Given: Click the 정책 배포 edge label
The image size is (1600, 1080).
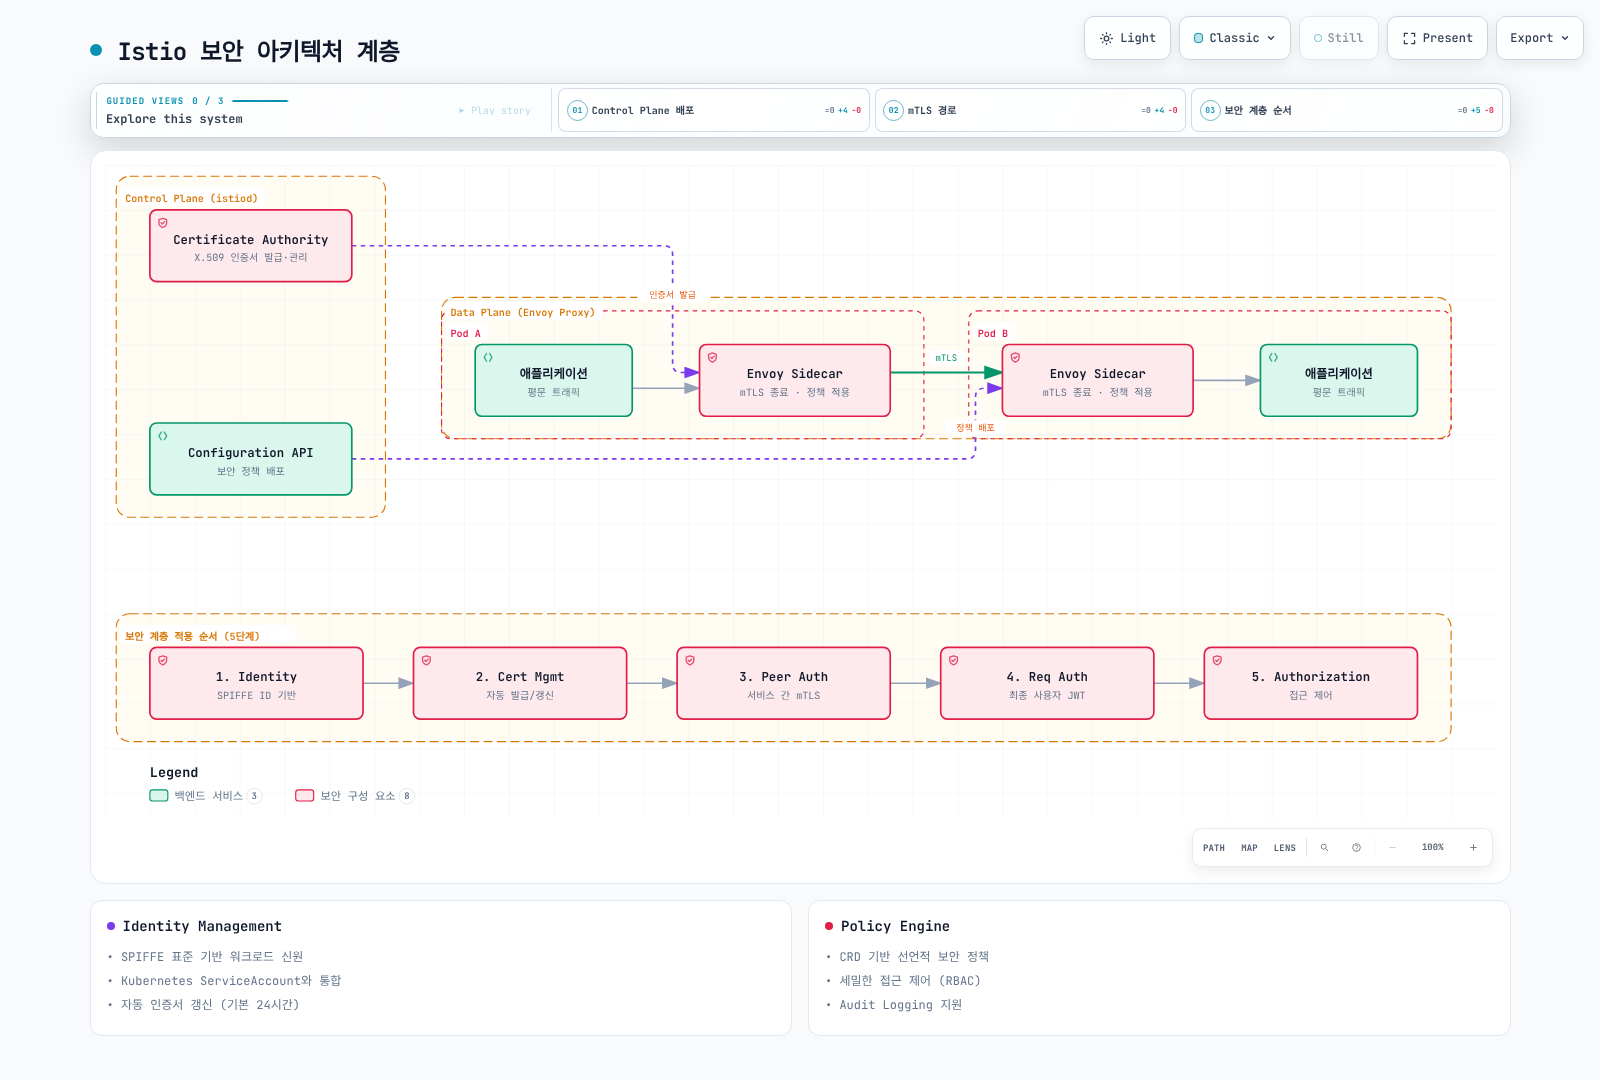Looking at the screenshot, I should [975, 428].
